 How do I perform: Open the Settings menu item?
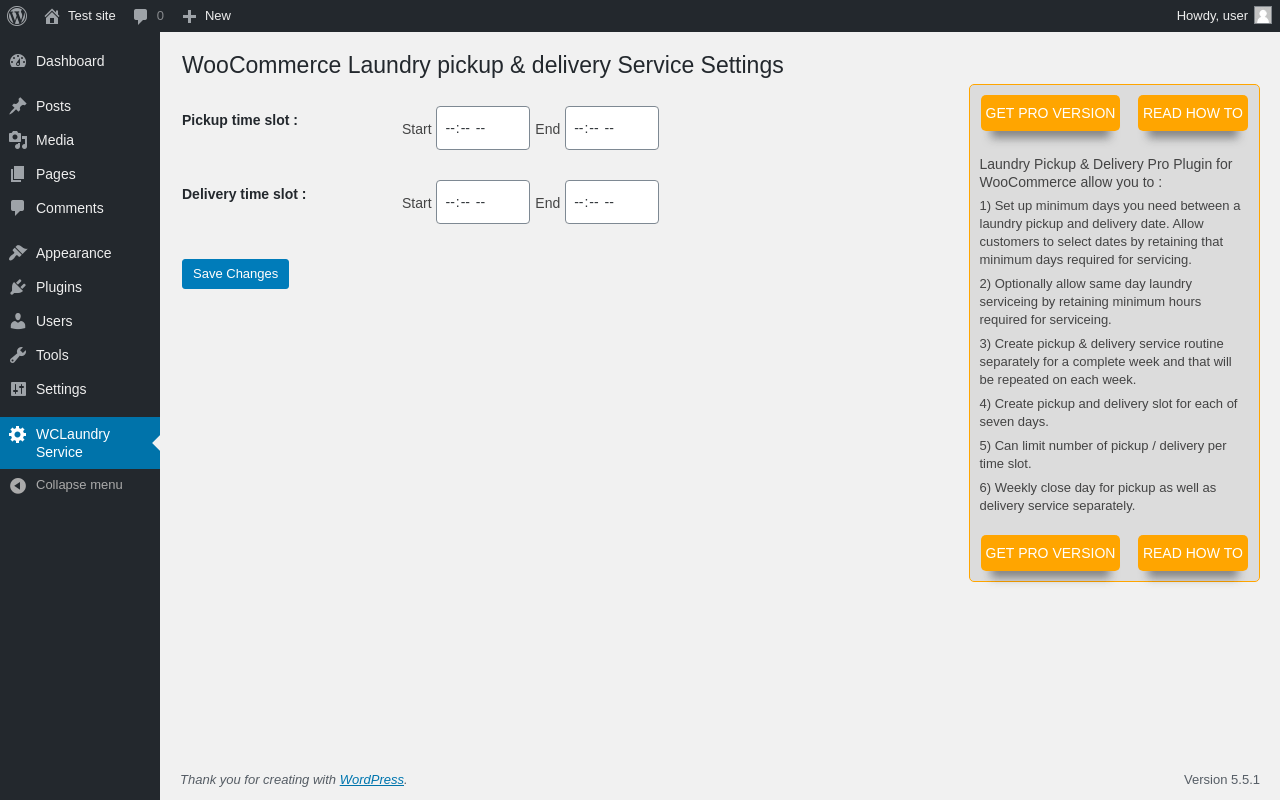click(61, 389)
